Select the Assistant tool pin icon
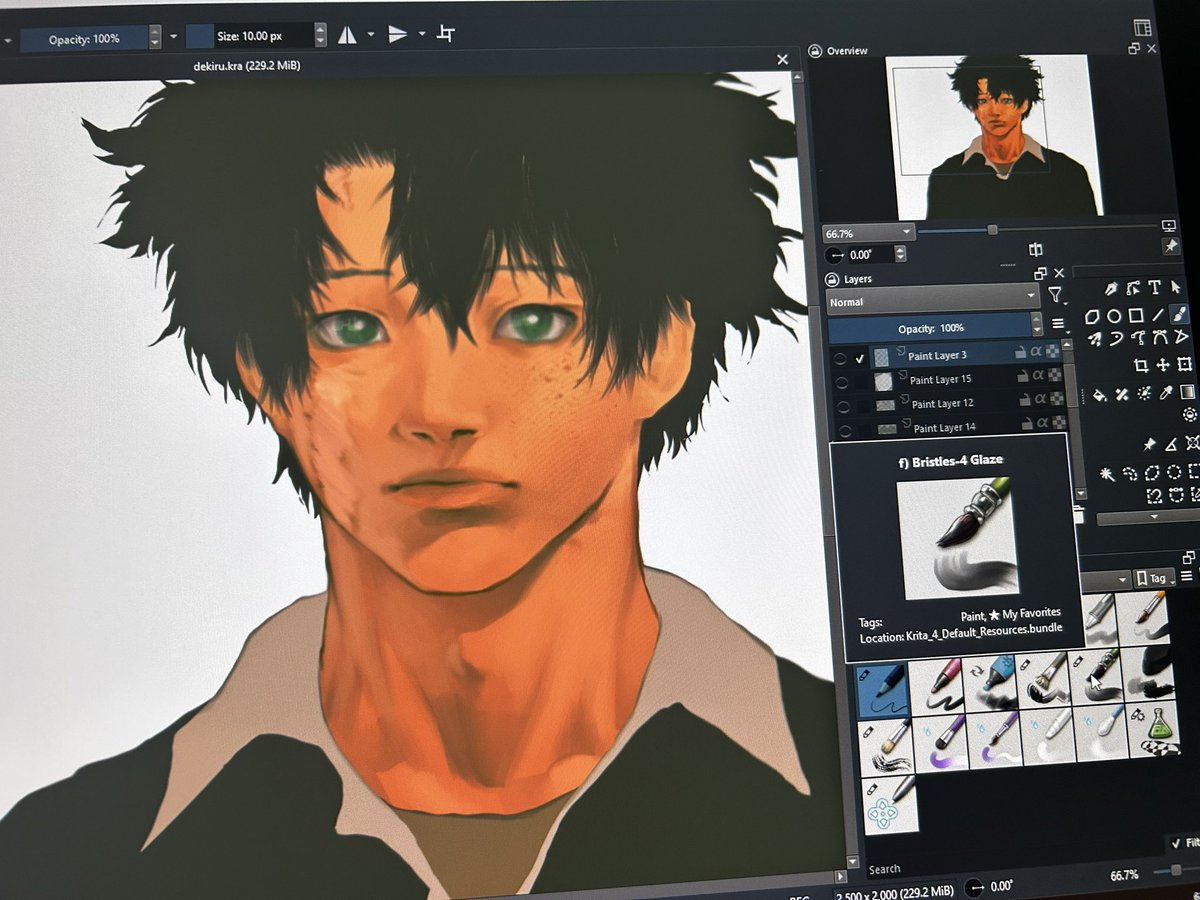Image resolution: width=1200 pixels, height=900 pixels. (x=1149, y=444)
